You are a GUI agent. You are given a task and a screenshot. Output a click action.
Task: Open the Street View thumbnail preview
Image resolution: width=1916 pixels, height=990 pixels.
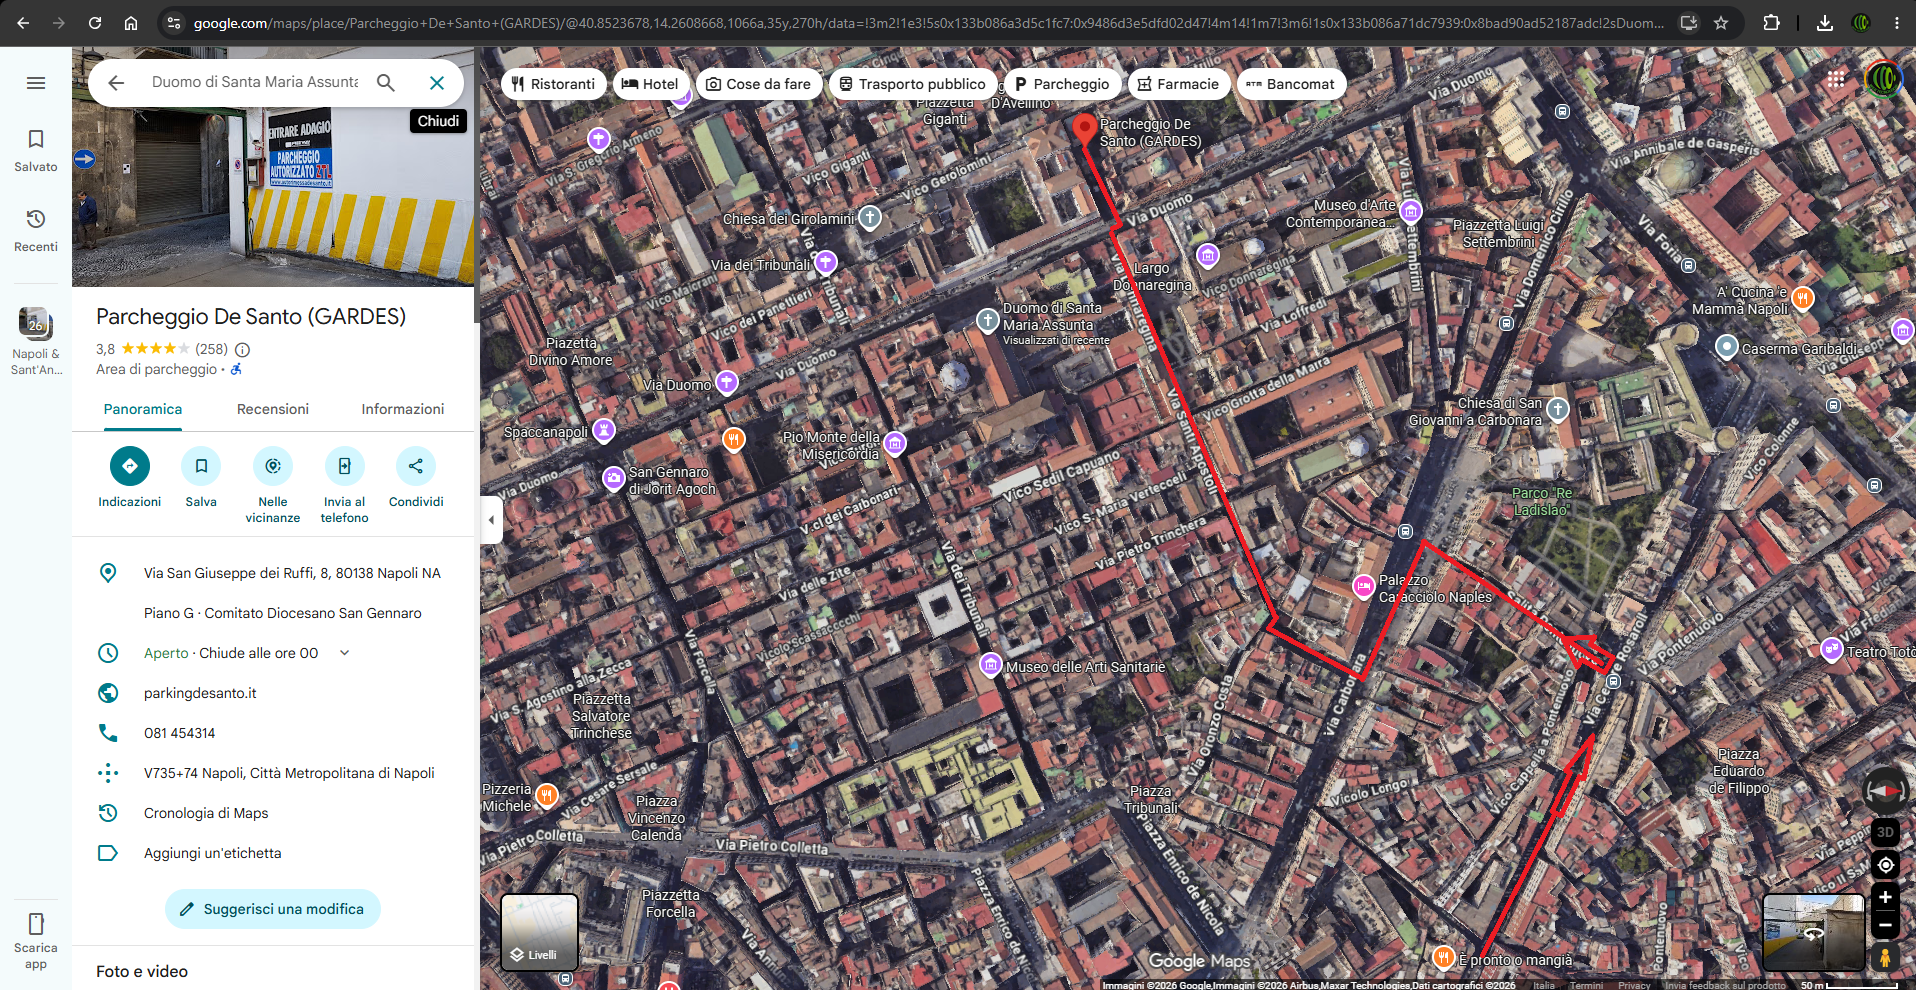[1813, 932]
